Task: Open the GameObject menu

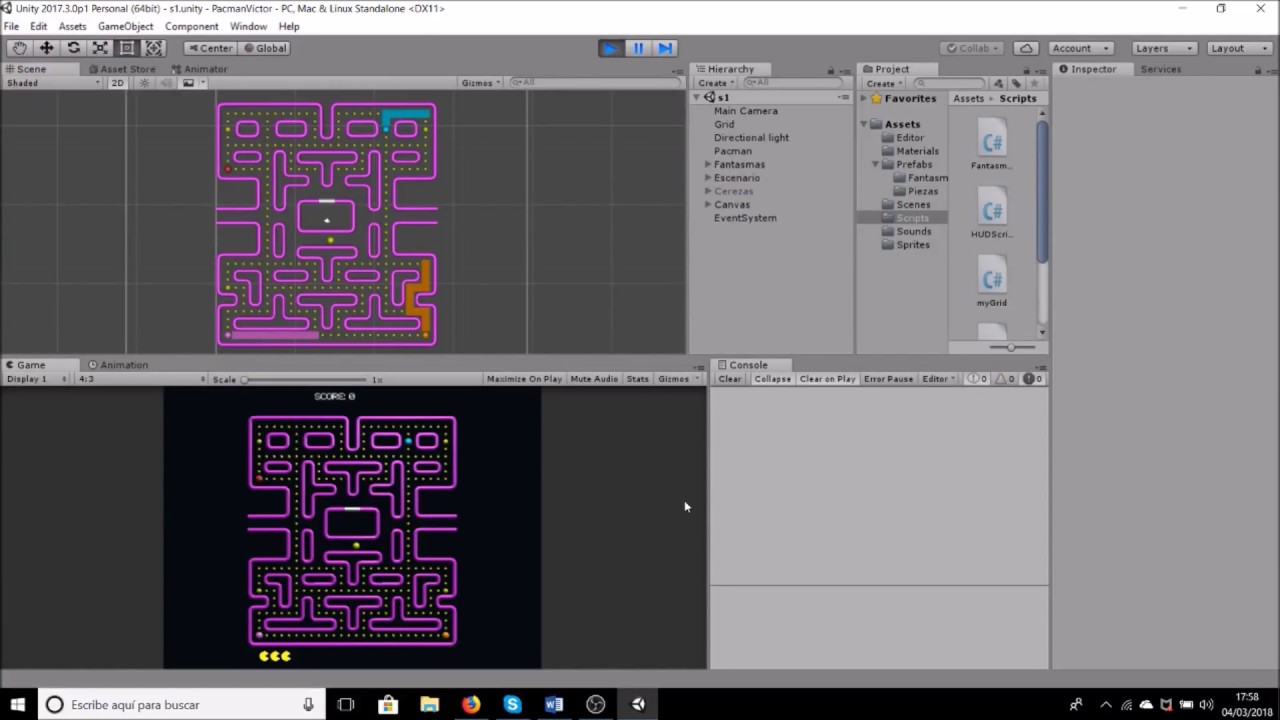Action: pyautogui.click(x=126, y=26)
